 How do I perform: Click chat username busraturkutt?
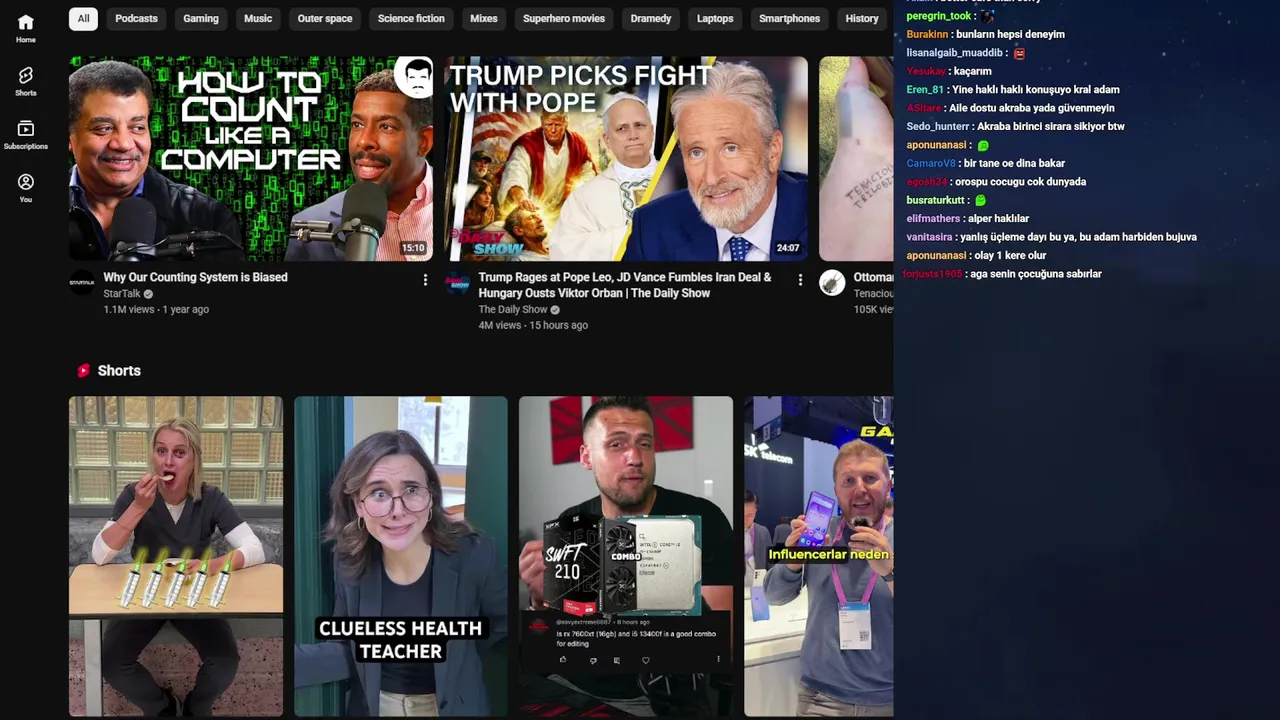[935, 200]
